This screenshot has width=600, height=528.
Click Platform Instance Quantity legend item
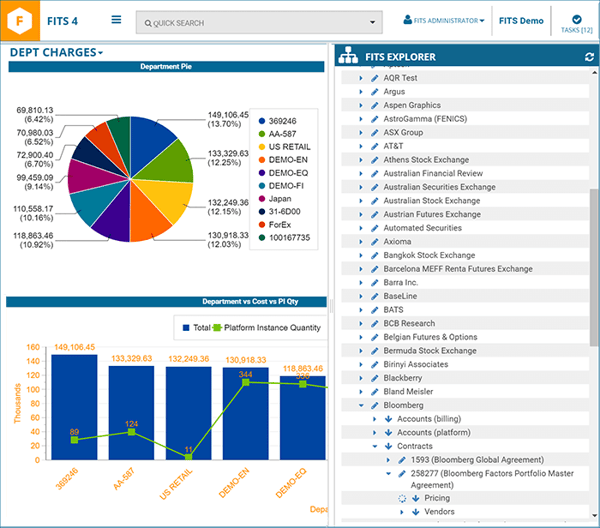click(267, 328)
